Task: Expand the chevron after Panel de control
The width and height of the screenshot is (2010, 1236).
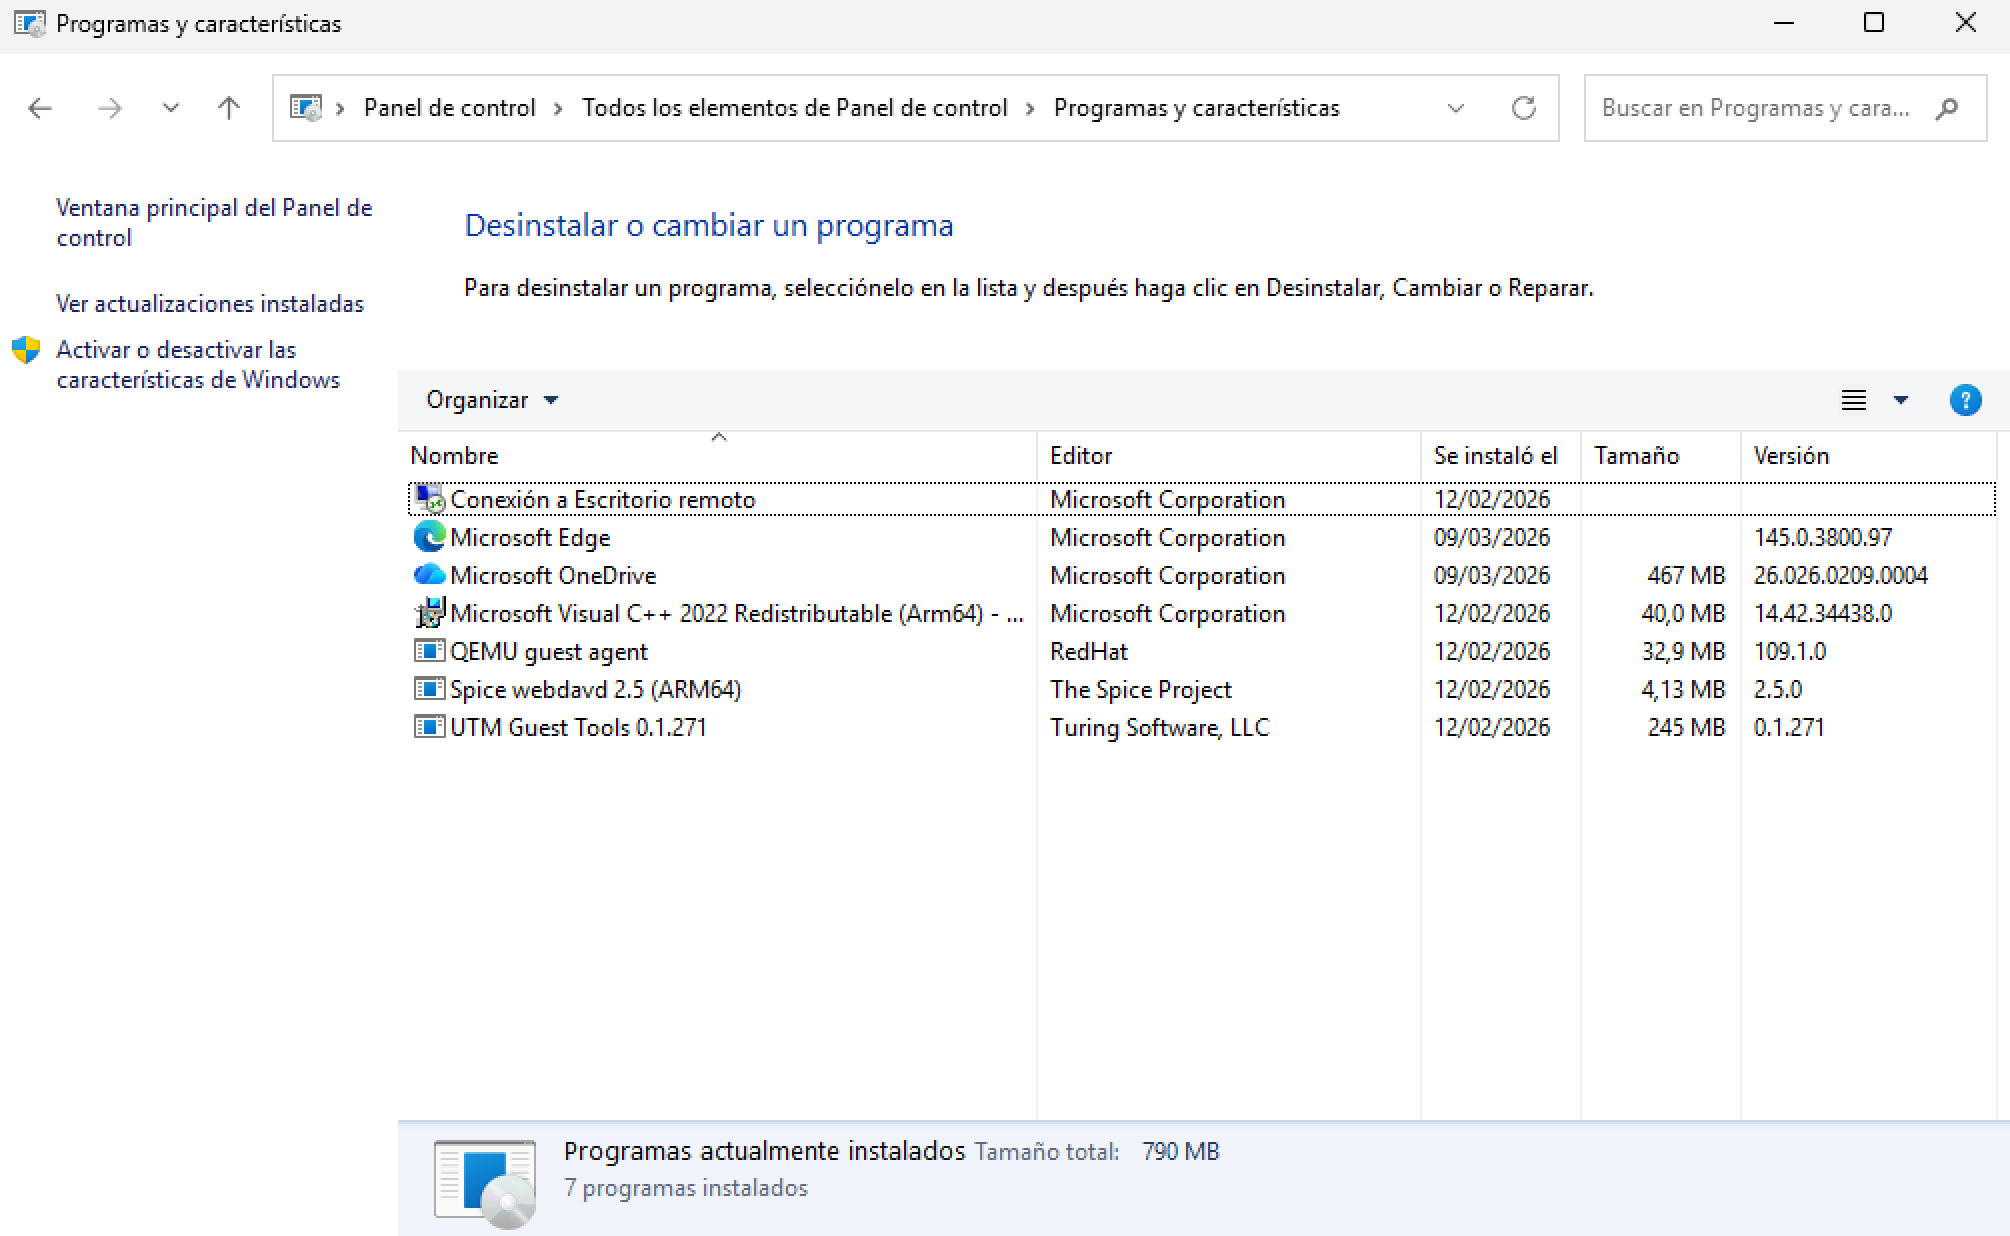Action: point(558,108)
